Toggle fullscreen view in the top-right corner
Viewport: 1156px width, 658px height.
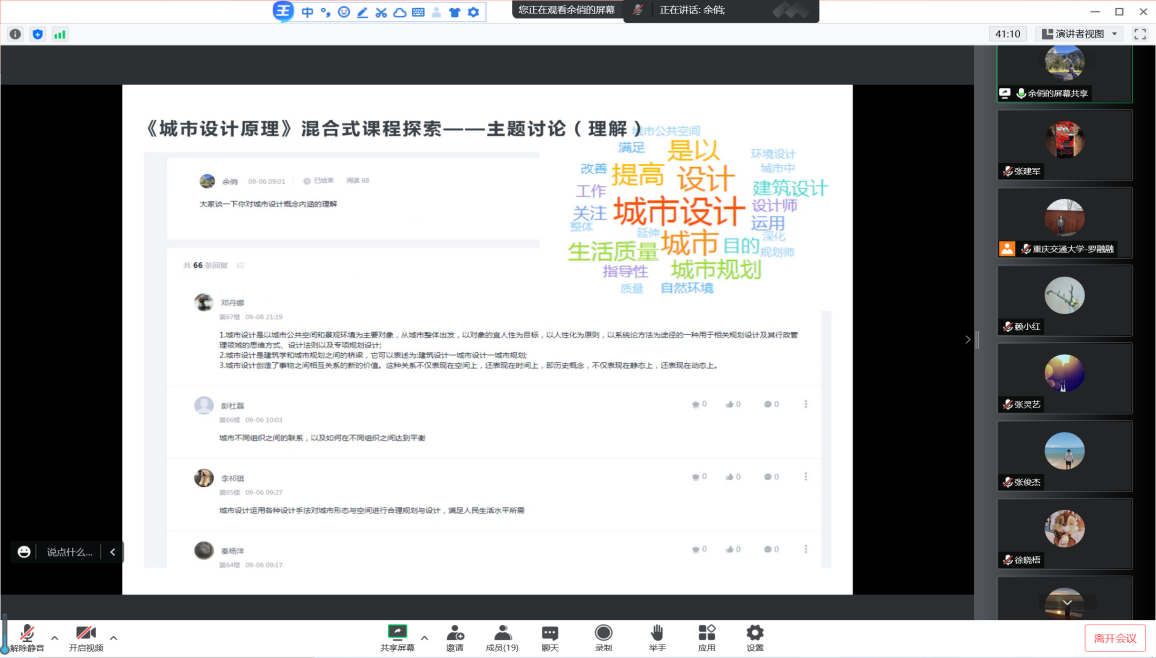click(x=1141, y=33)
